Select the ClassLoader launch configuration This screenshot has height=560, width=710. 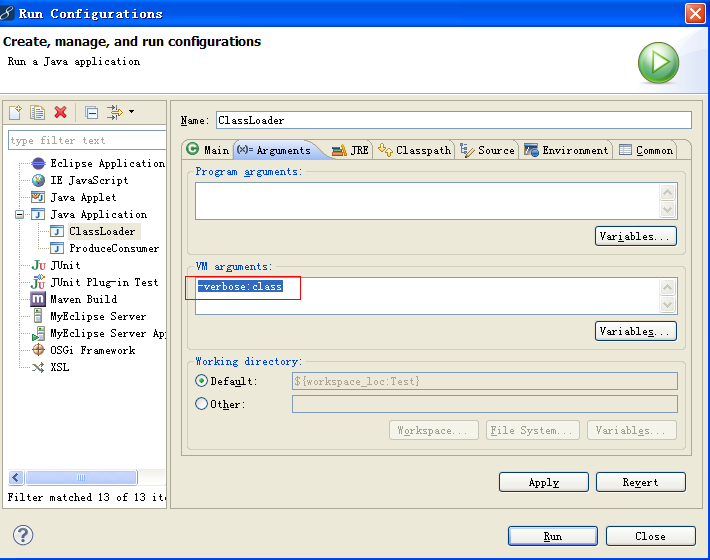[102, 231]
